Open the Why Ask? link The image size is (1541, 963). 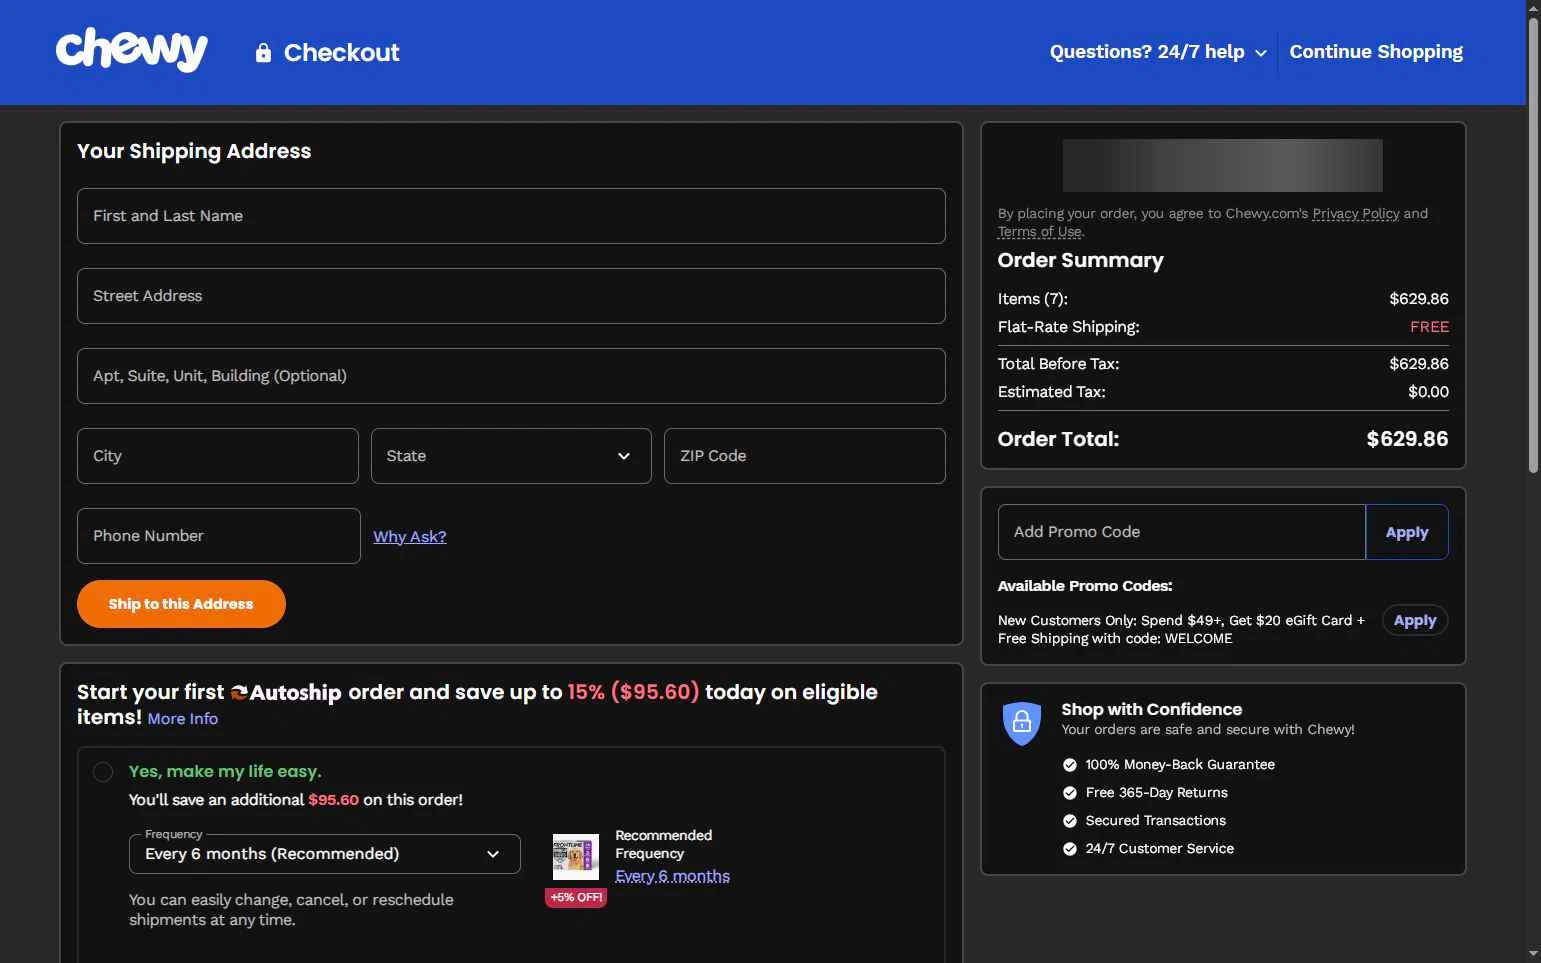point(410,537)
